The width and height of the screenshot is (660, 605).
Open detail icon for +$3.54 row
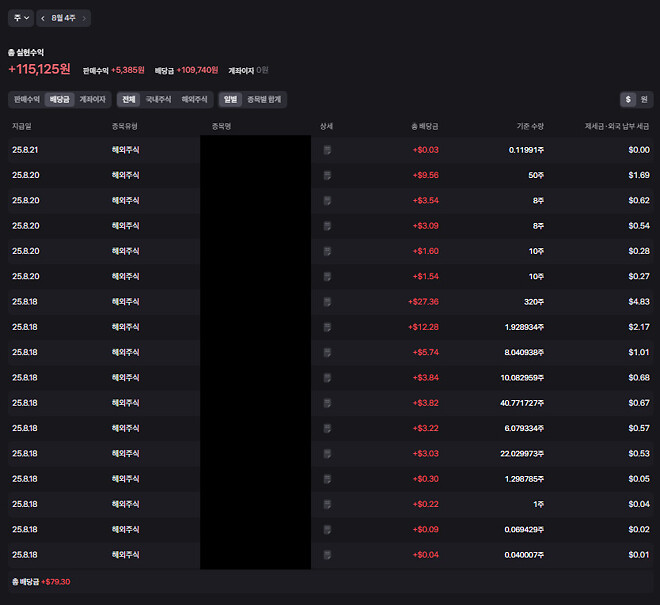coord(327,200)
